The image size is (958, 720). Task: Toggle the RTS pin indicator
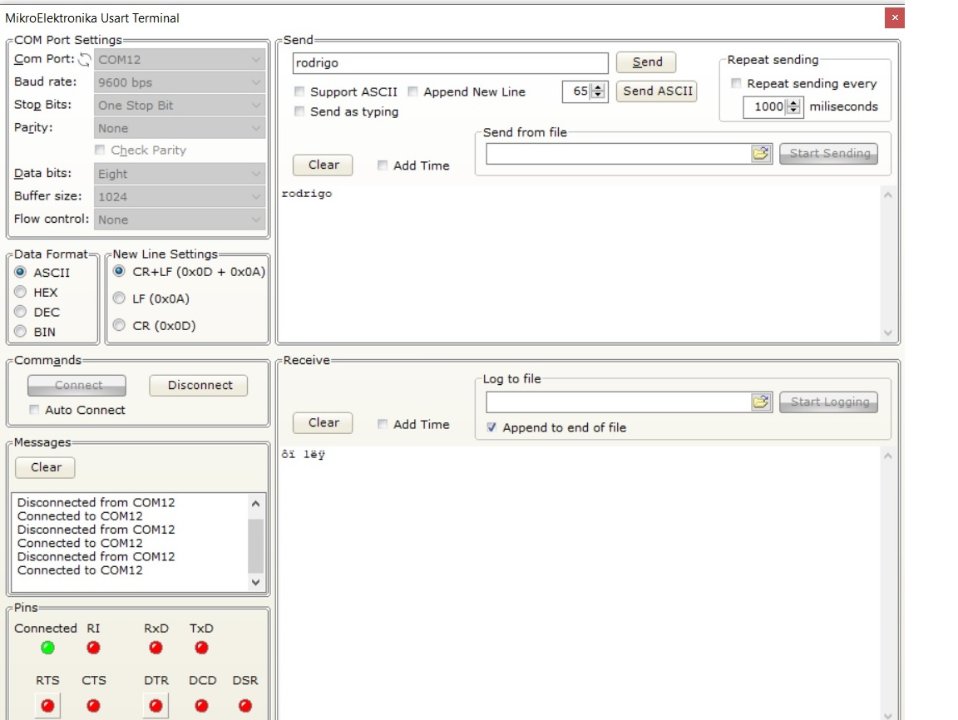48,706
